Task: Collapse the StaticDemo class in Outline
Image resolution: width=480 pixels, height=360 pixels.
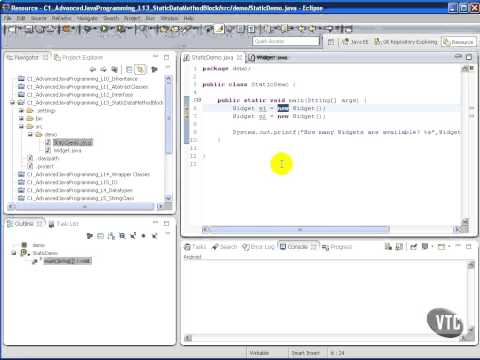Action: point(14,253)
